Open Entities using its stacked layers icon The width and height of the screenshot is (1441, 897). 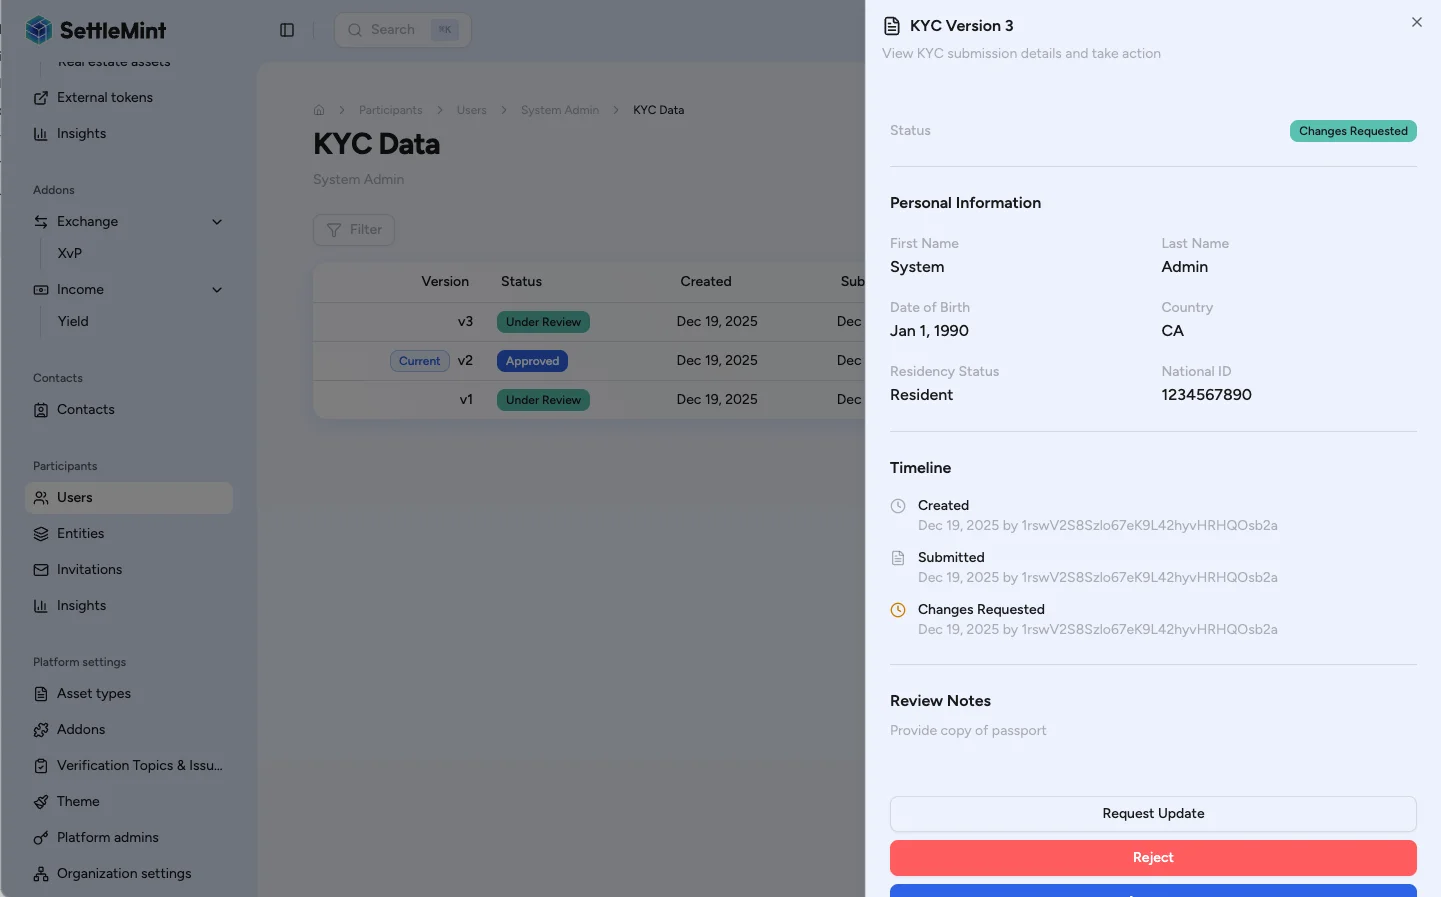click(x=41, y=533)
